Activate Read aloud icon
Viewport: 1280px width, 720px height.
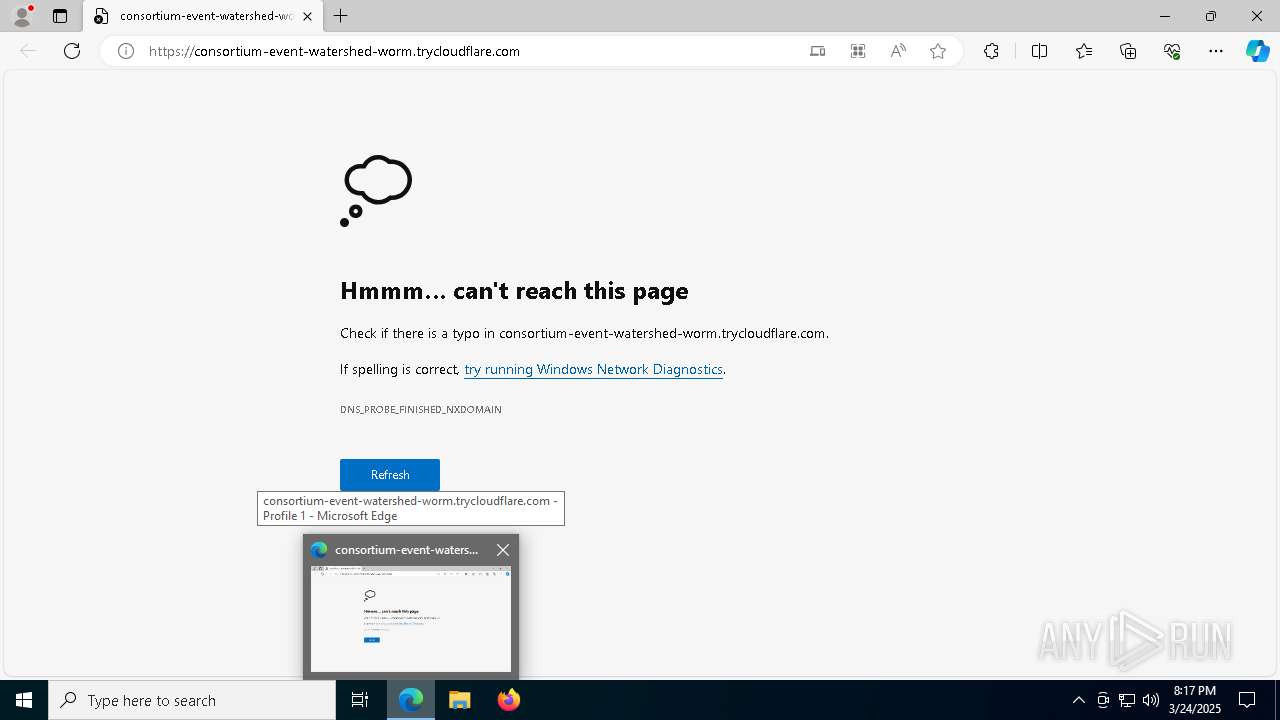click(898, 51)
